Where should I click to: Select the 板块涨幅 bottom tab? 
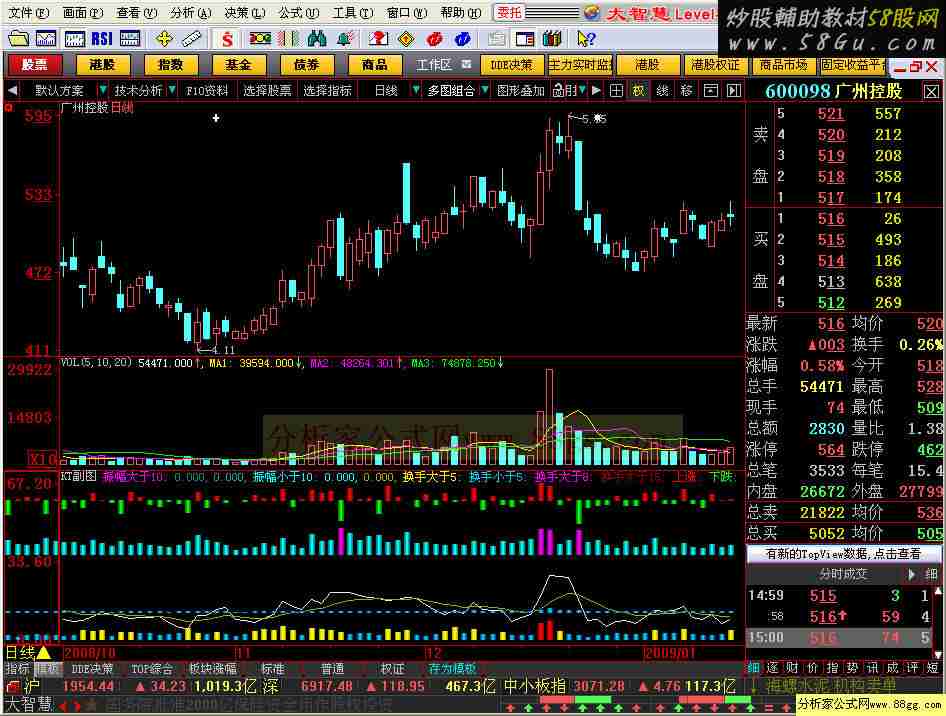(212, 668)
